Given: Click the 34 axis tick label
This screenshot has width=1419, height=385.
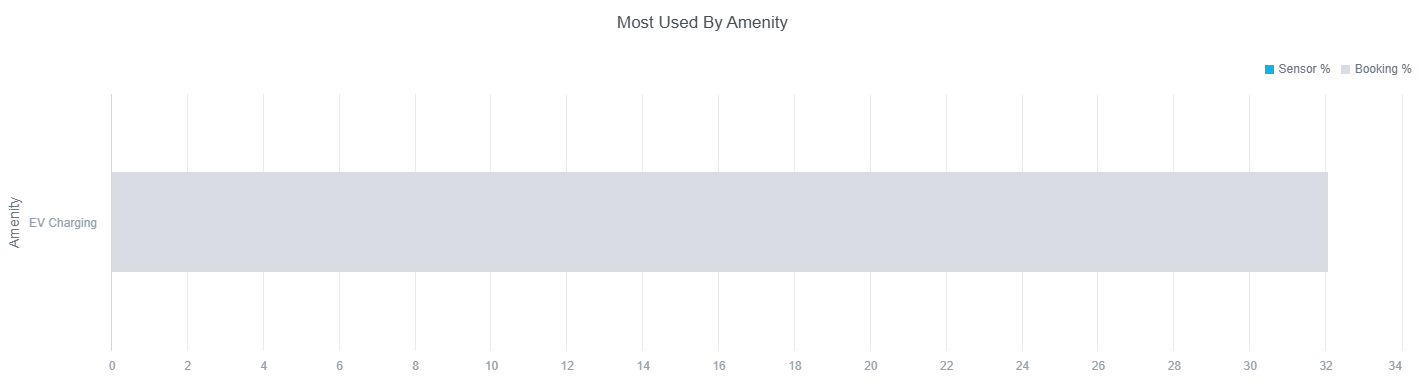Looking at the screenshot, I should click(x=1401, y=366).
